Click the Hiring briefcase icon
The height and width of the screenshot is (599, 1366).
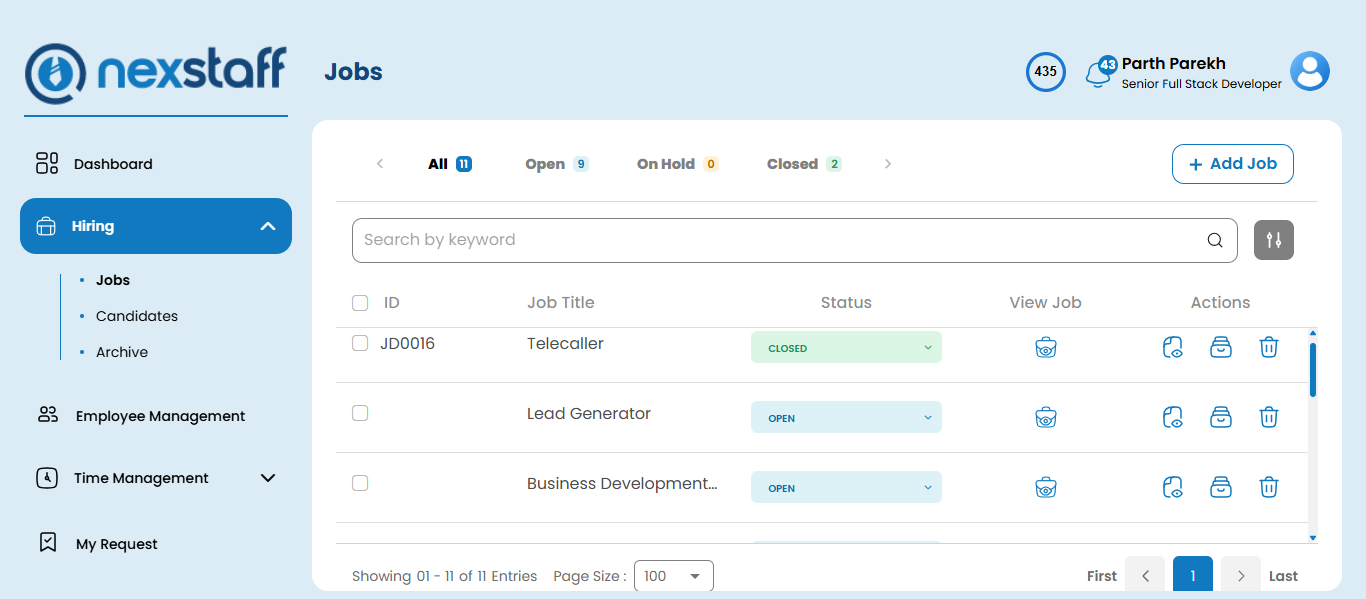click(x=46, y=226)
